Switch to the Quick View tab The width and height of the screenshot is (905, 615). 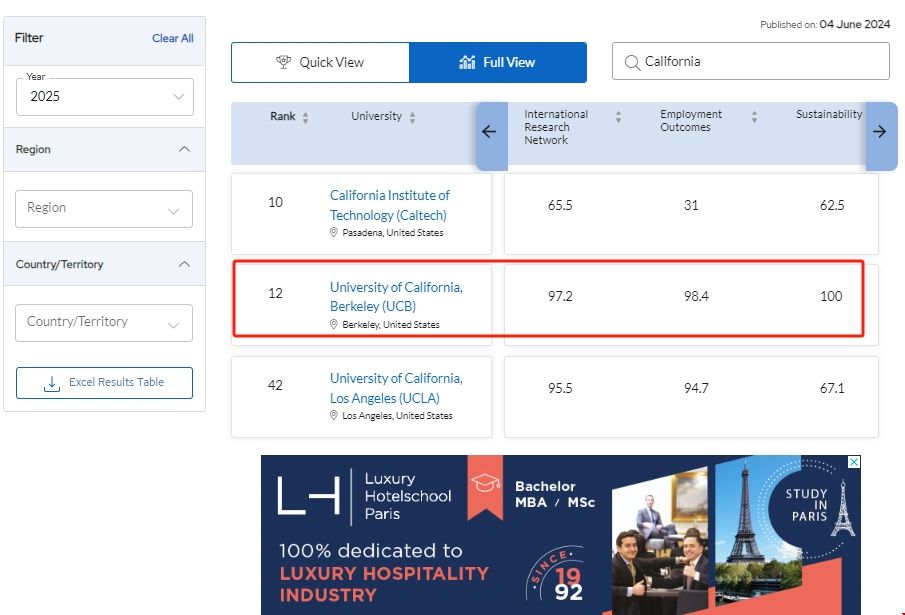click(320, 62)
